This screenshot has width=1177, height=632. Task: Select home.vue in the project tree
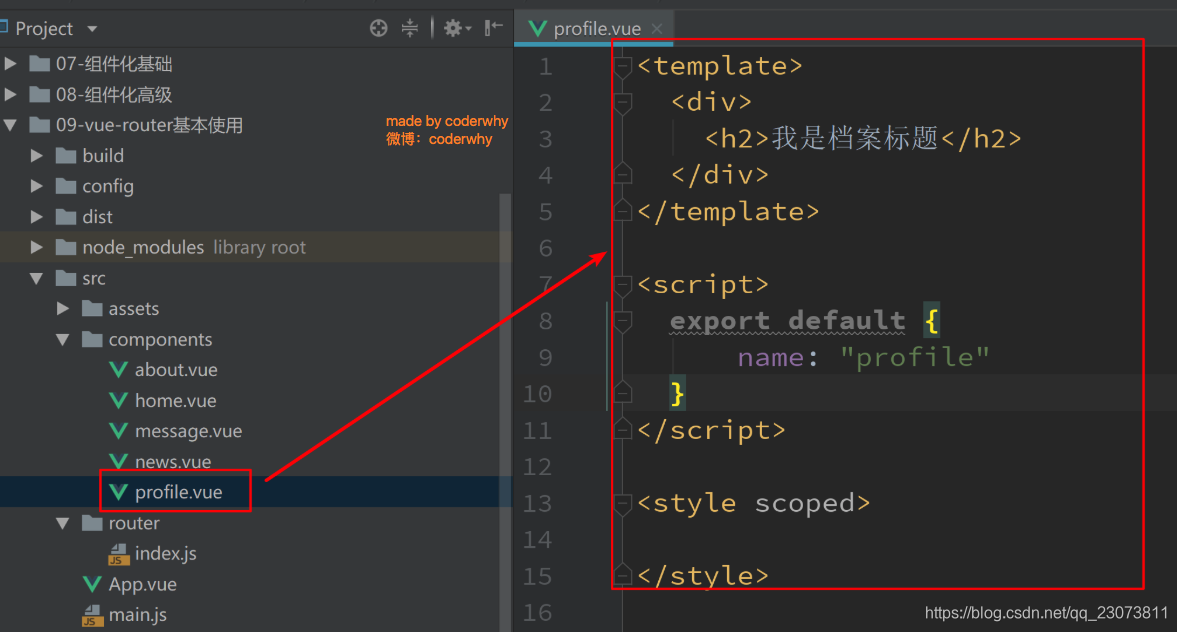point(176,401)
